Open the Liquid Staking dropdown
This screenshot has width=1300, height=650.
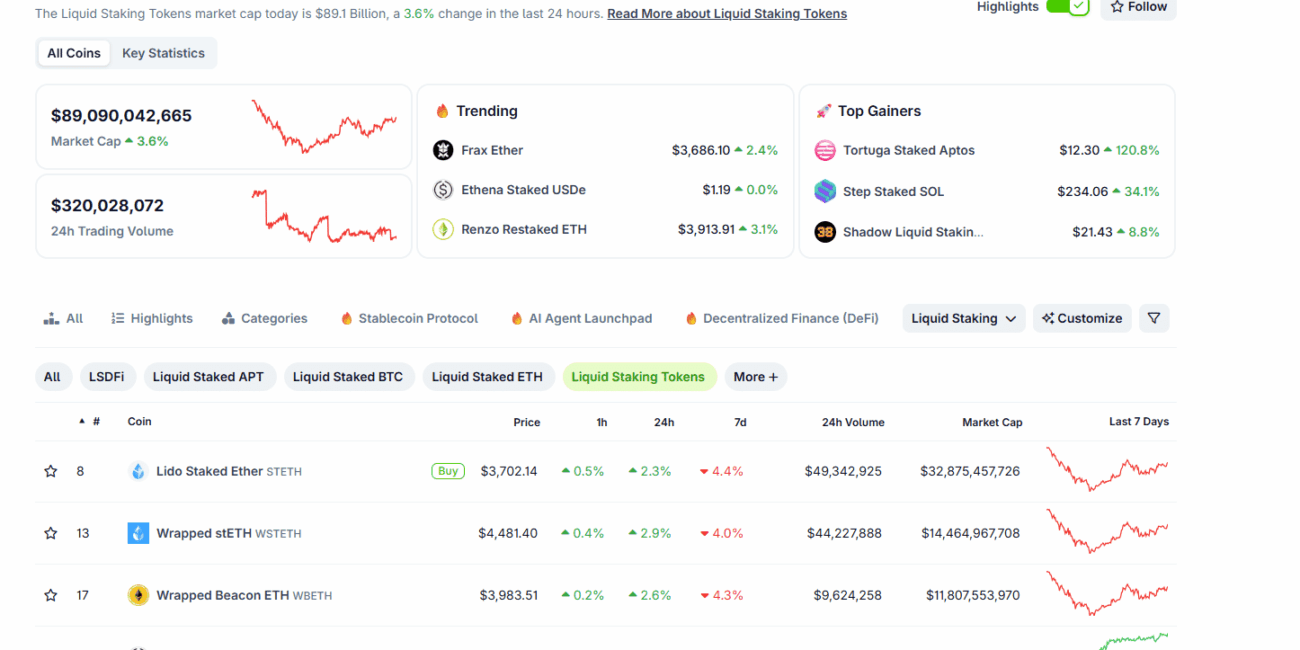coord(964,318)
